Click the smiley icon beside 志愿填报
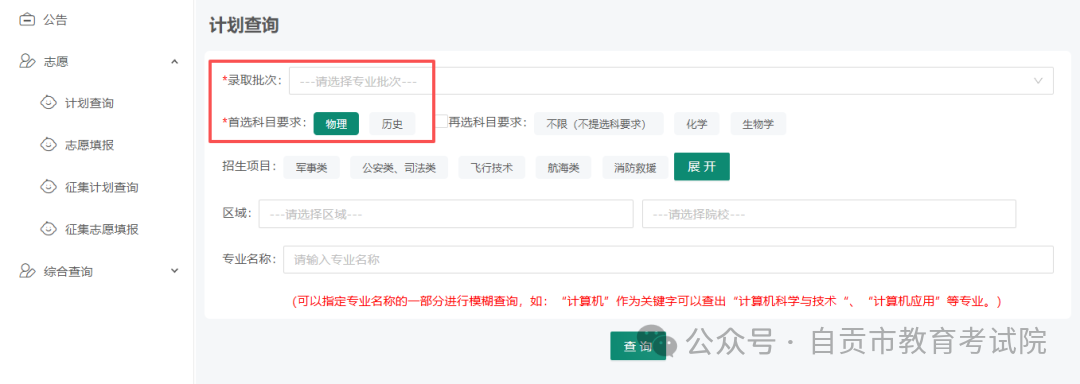1080x384 pixels. [49, 145]
